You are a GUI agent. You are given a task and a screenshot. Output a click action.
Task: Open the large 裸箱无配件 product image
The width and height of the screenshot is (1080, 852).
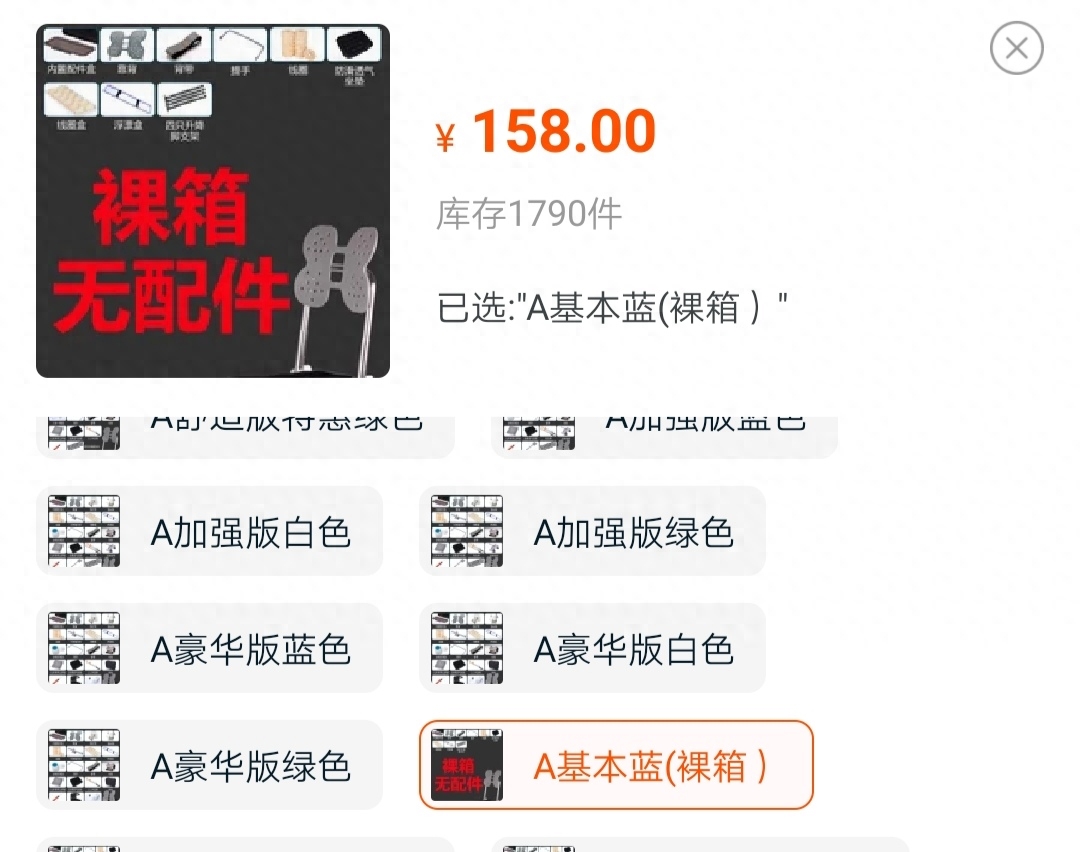(x=213, y=200)
